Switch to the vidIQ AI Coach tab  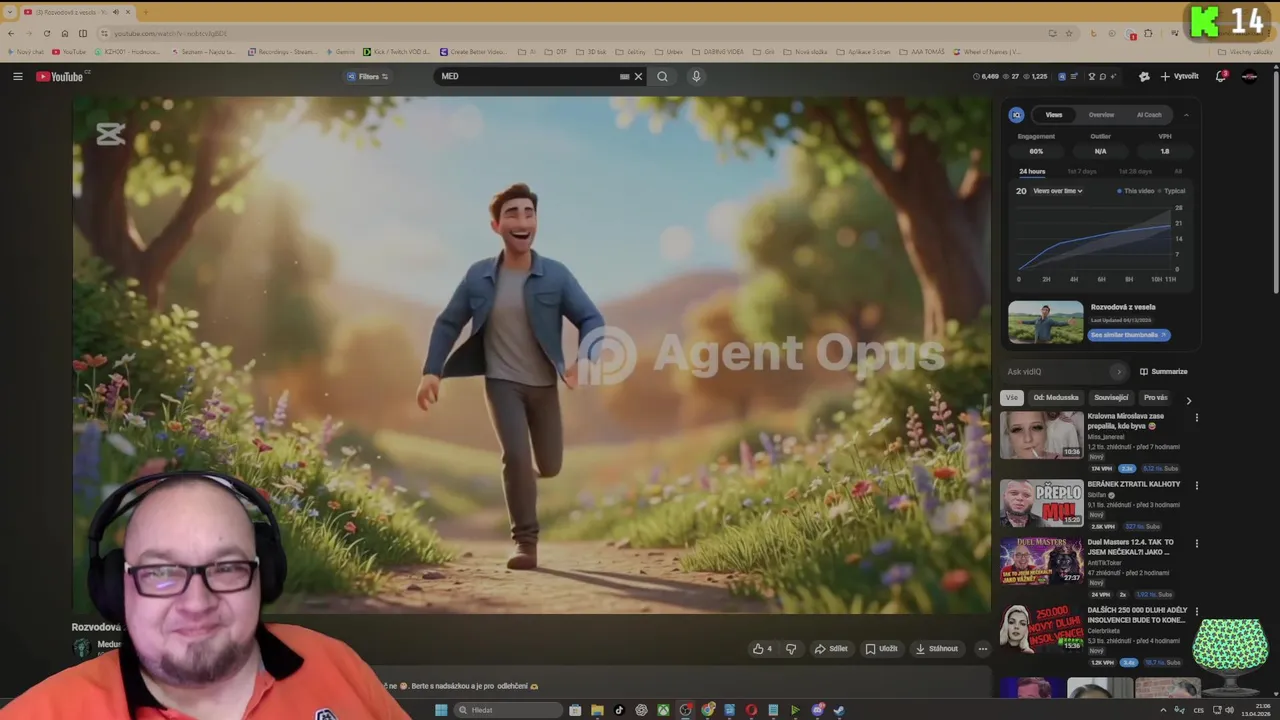(1149, 115)
